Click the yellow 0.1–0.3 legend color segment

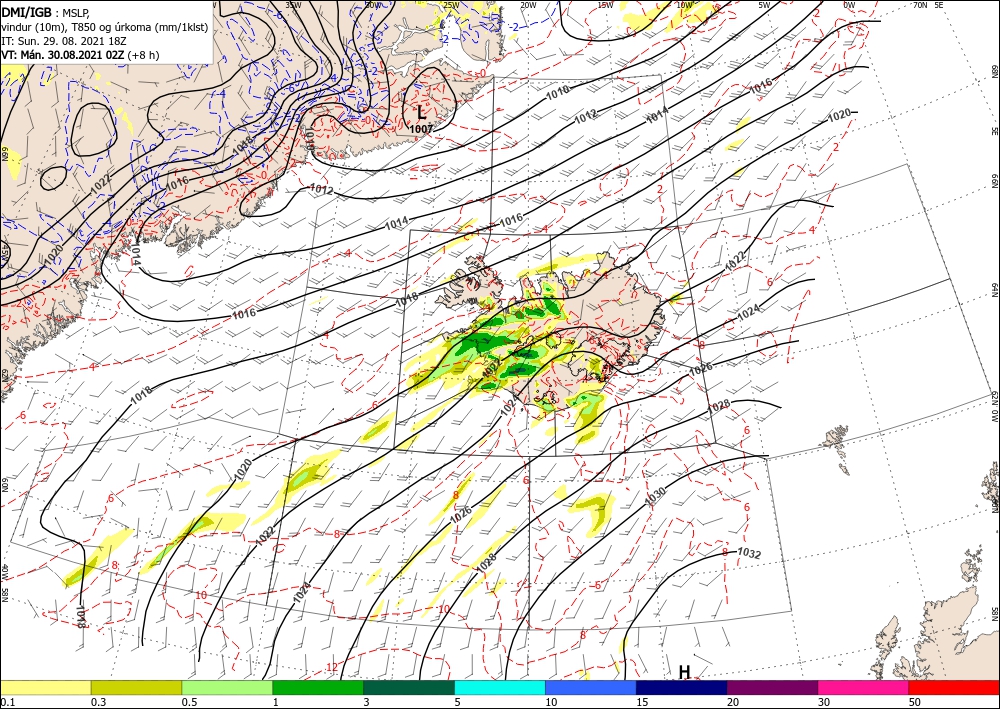point(45,687)
